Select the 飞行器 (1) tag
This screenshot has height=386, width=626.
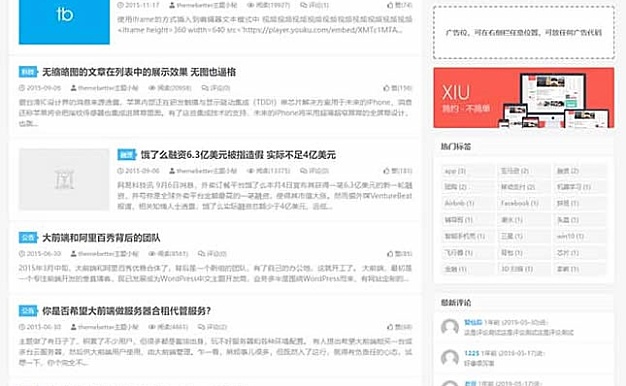tap(468, 253)
